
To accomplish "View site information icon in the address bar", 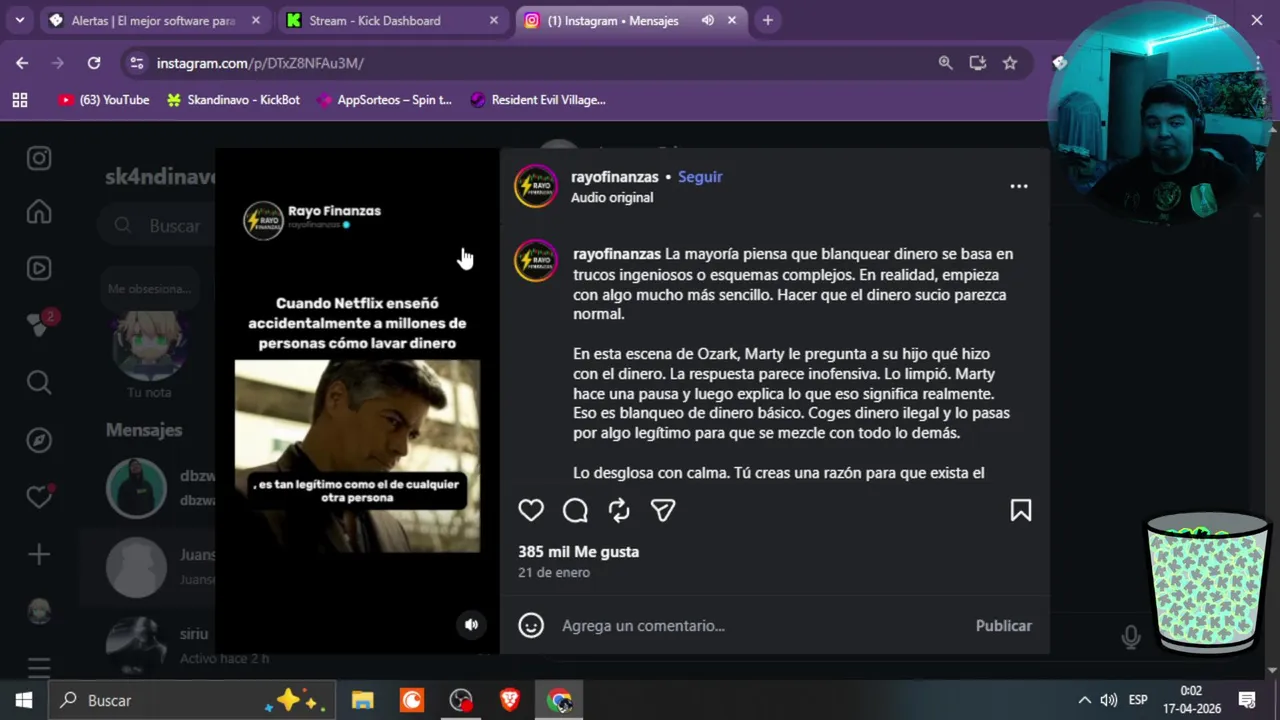I will point(137,63).
